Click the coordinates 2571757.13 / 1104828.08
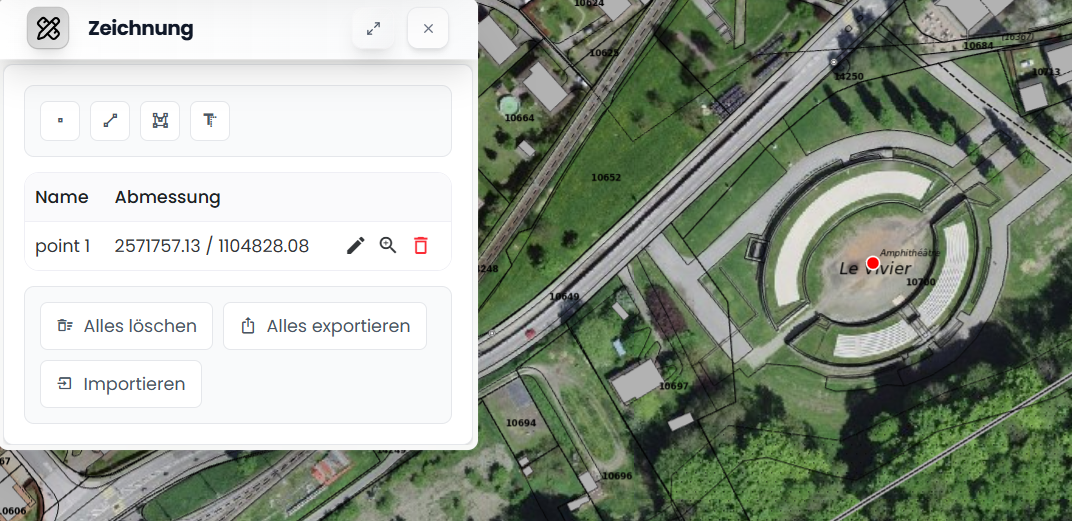1072x521 pixels. click(x=212, y=246)
